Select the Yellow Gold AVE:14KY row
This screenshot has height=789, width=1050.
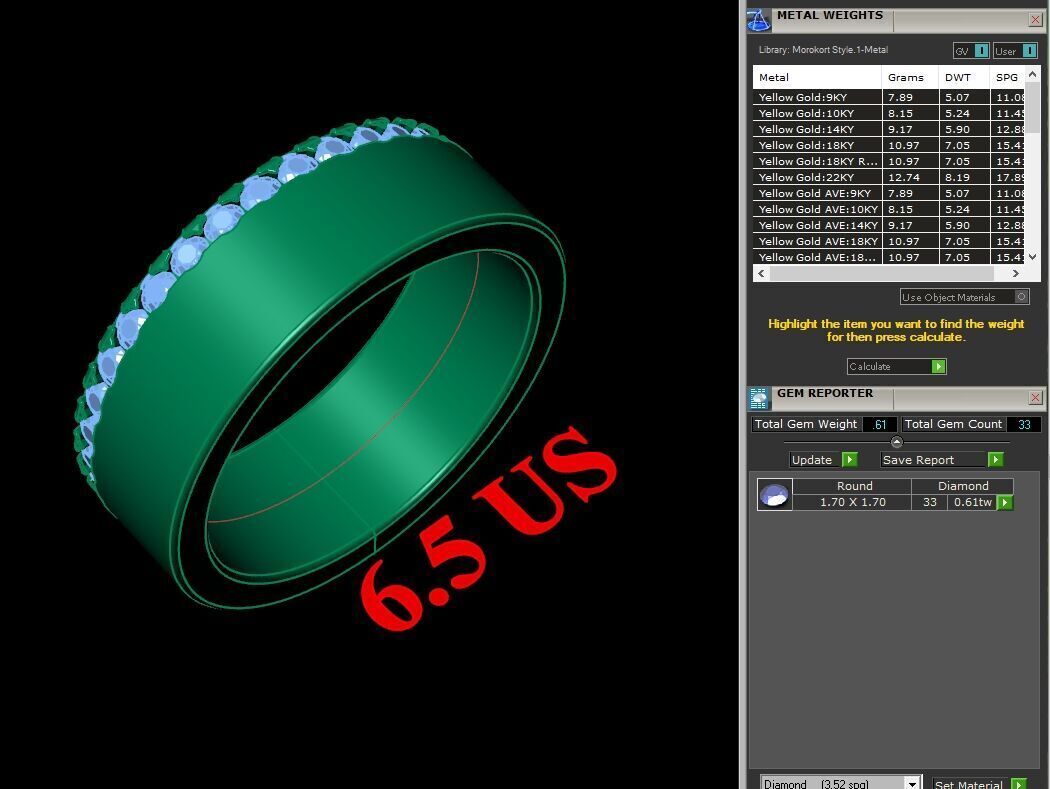click(889, 225)
